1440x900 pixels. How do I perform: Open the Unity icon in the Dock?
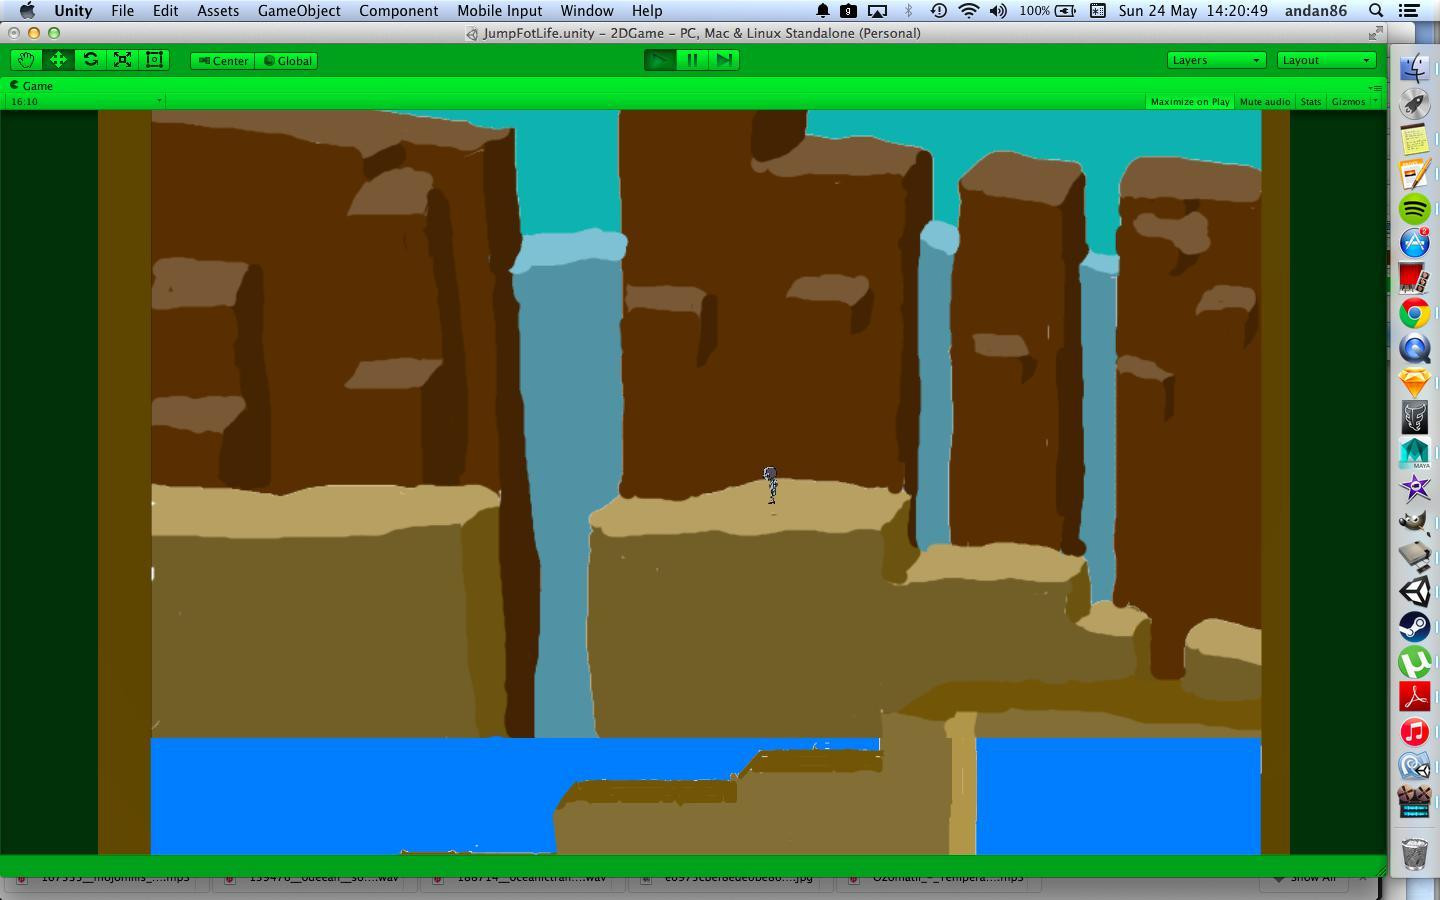point(1414,592)
